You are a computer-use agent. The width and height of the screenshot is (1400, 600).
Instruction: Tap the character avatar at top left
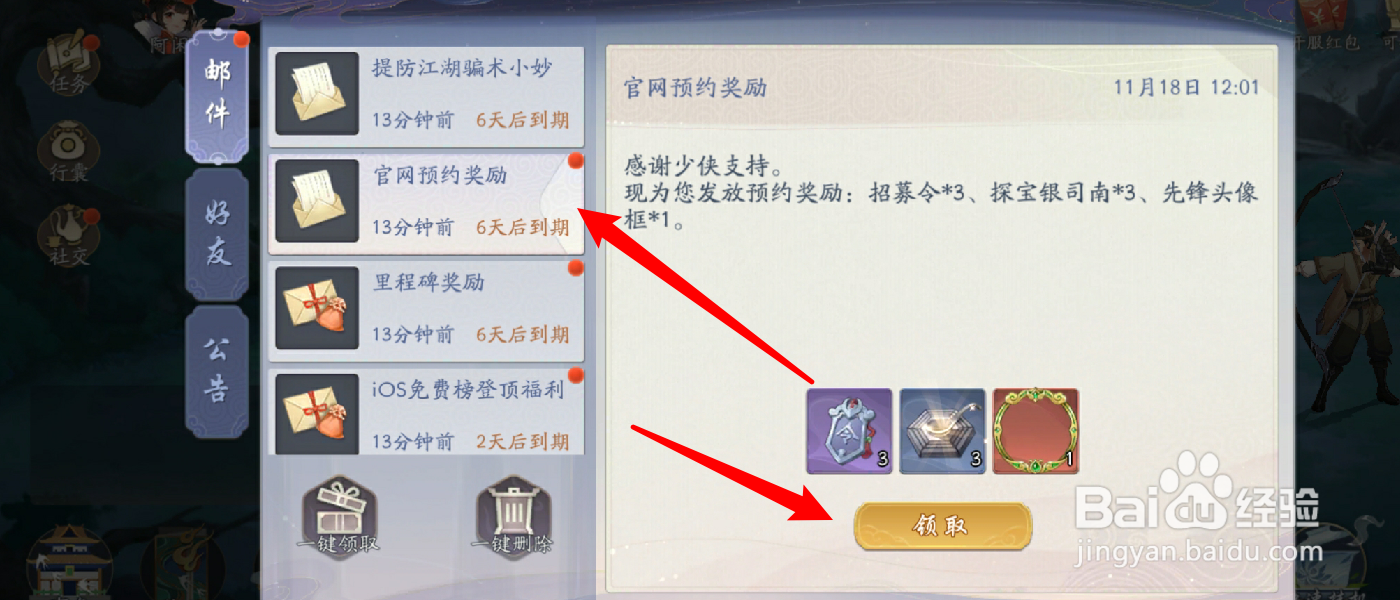coord(171,24)
